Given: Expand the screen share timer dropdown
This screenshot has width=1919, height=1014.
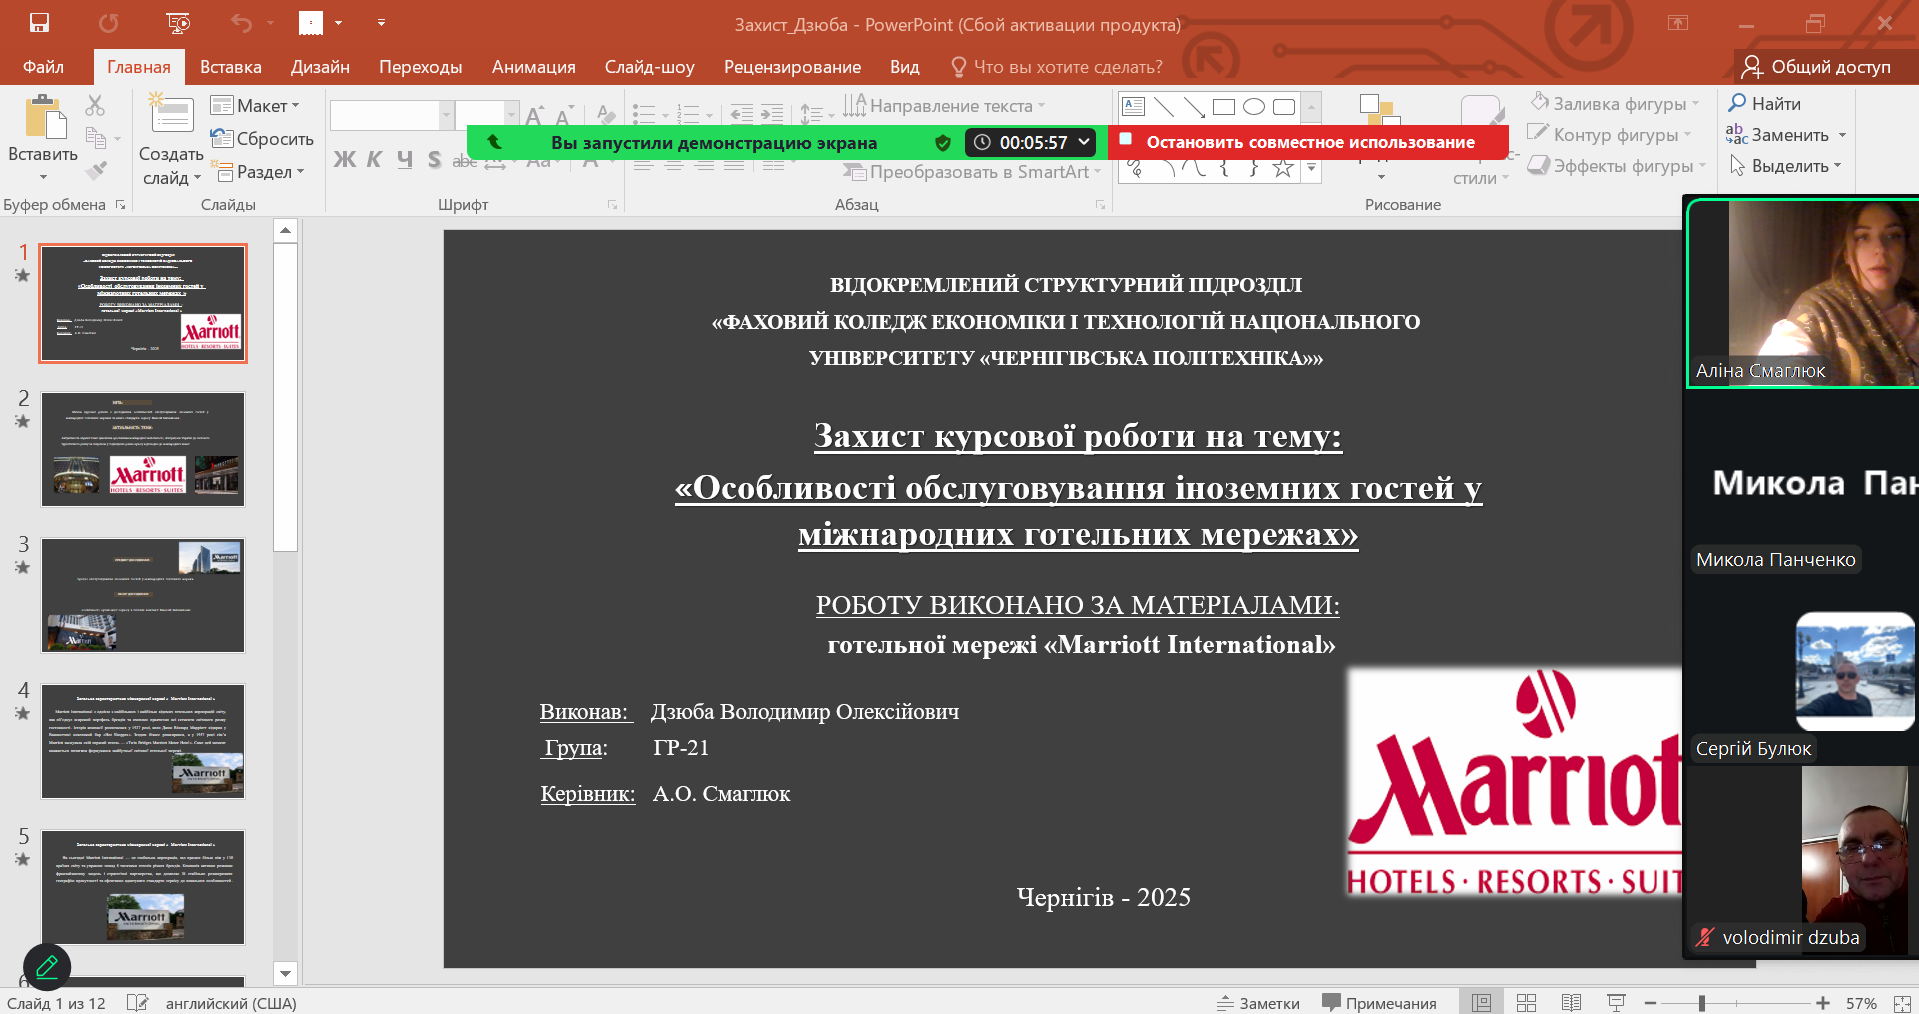Looking at the screenshot, I should 1084,142.
